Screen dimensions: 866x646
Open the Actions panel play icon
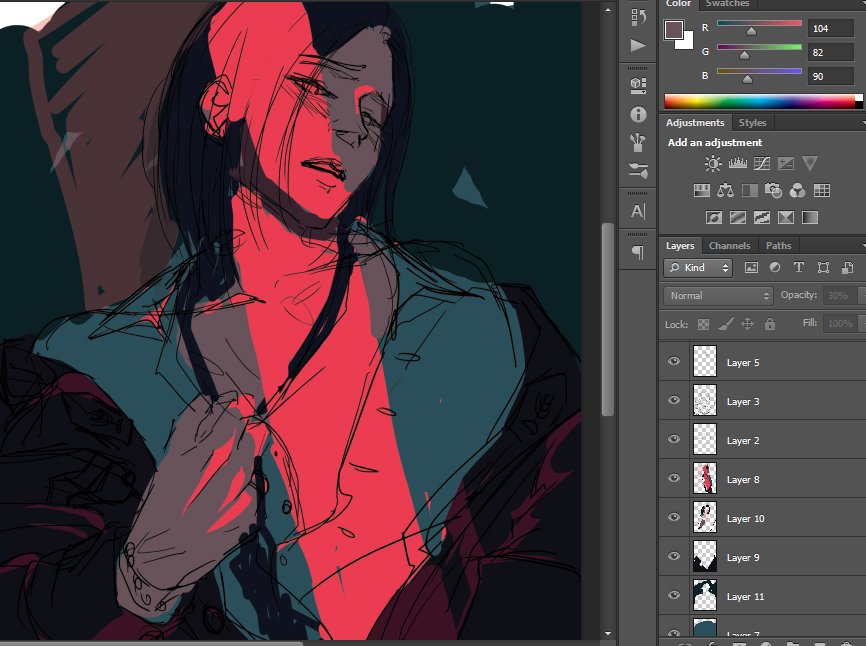click(638, 45)
